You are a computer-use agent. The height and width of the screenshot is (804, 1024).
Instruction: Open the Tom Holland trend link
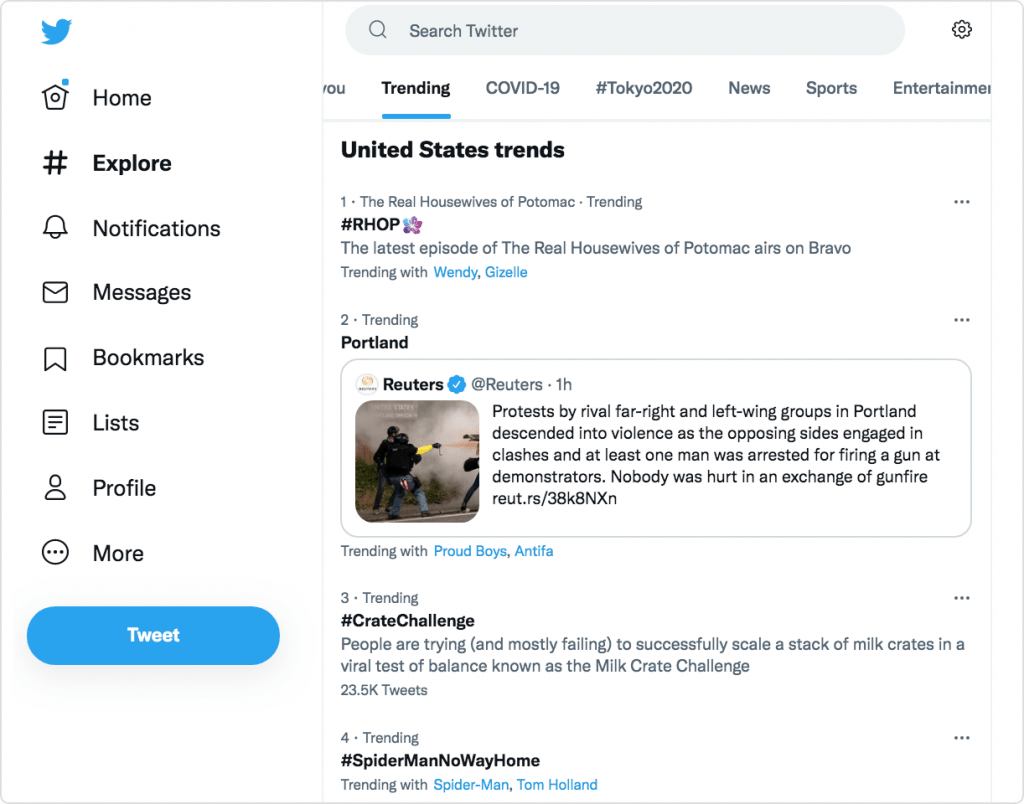coord(557,785)
